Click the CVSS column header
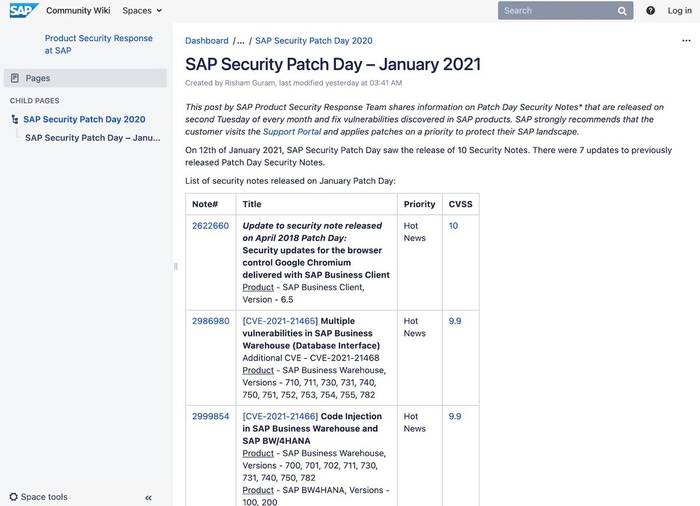700x506 pixels. [x=460, y=204]
